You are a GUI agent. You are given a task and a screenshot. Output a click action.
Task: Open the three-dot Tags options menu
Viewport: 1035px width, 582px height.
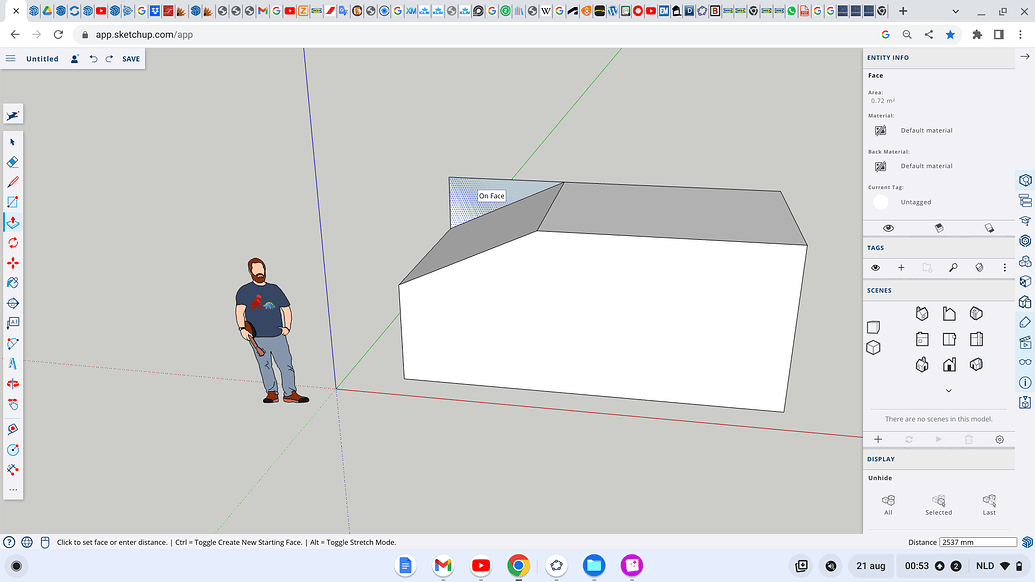tap(1005, 268)
